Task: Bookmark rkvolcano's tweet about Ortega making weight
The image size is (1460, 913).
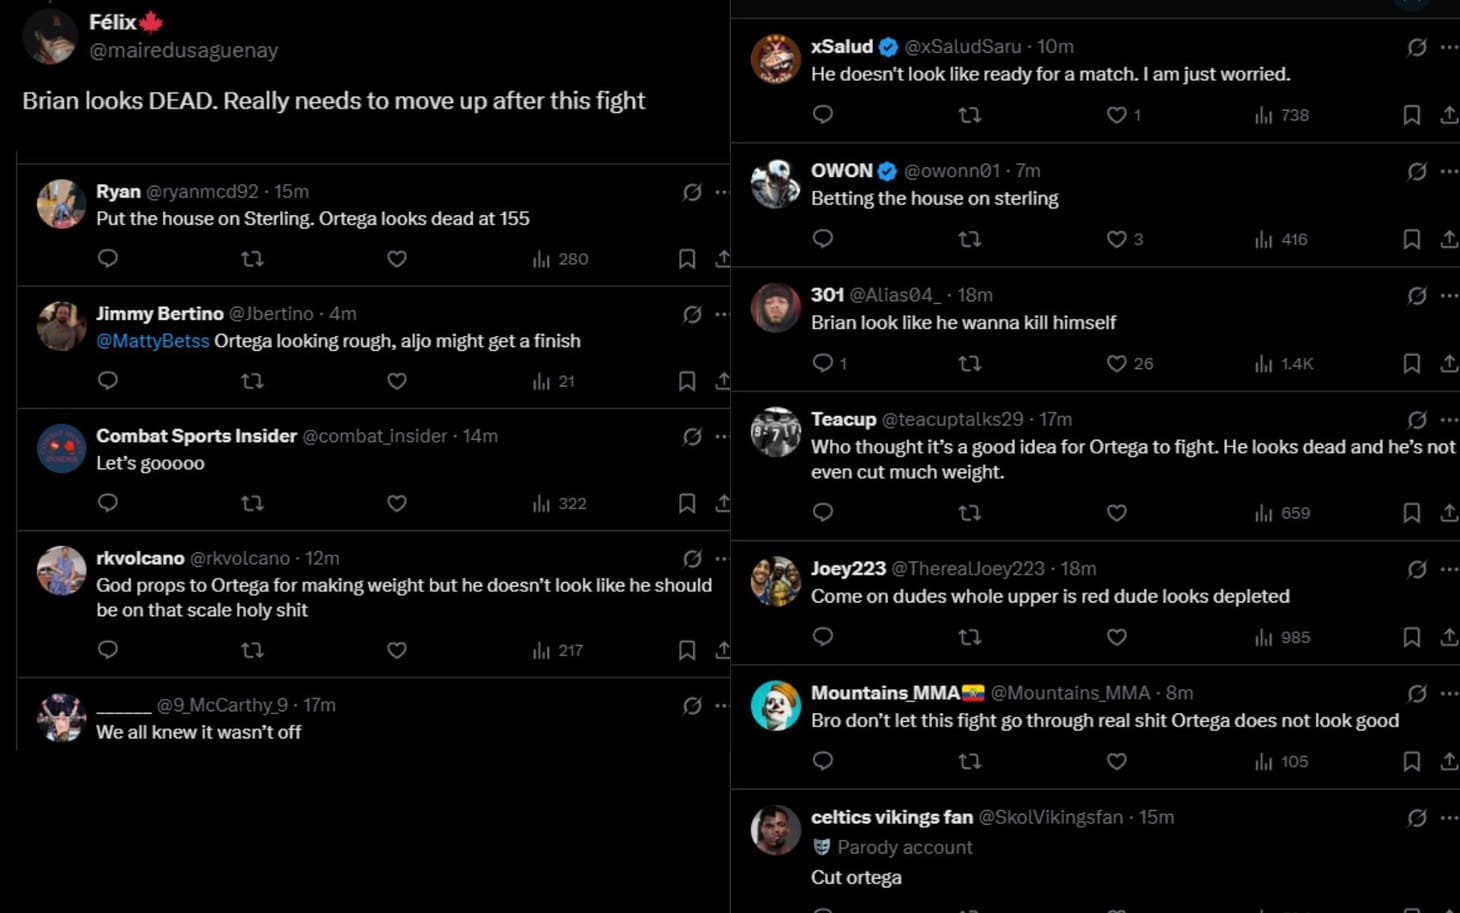Action: 686,650
